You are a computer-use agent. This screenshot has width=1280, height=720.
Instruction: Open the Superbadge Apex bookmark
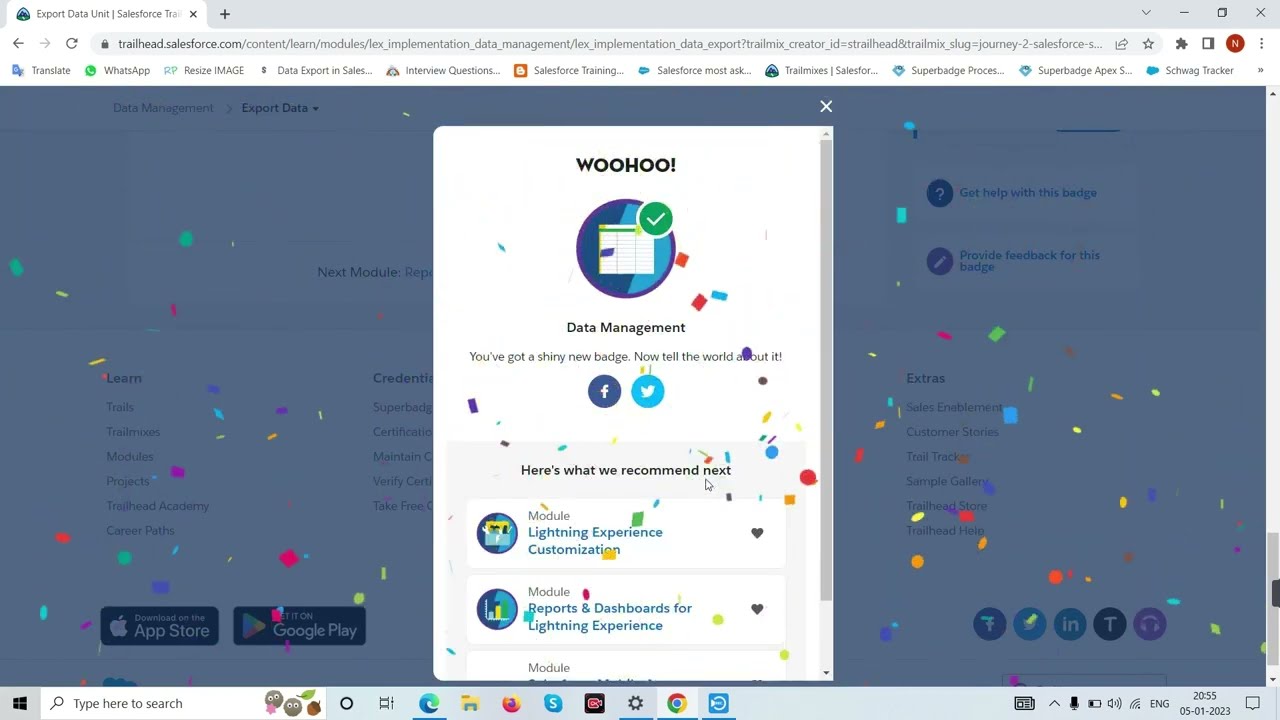[1075, 71]
